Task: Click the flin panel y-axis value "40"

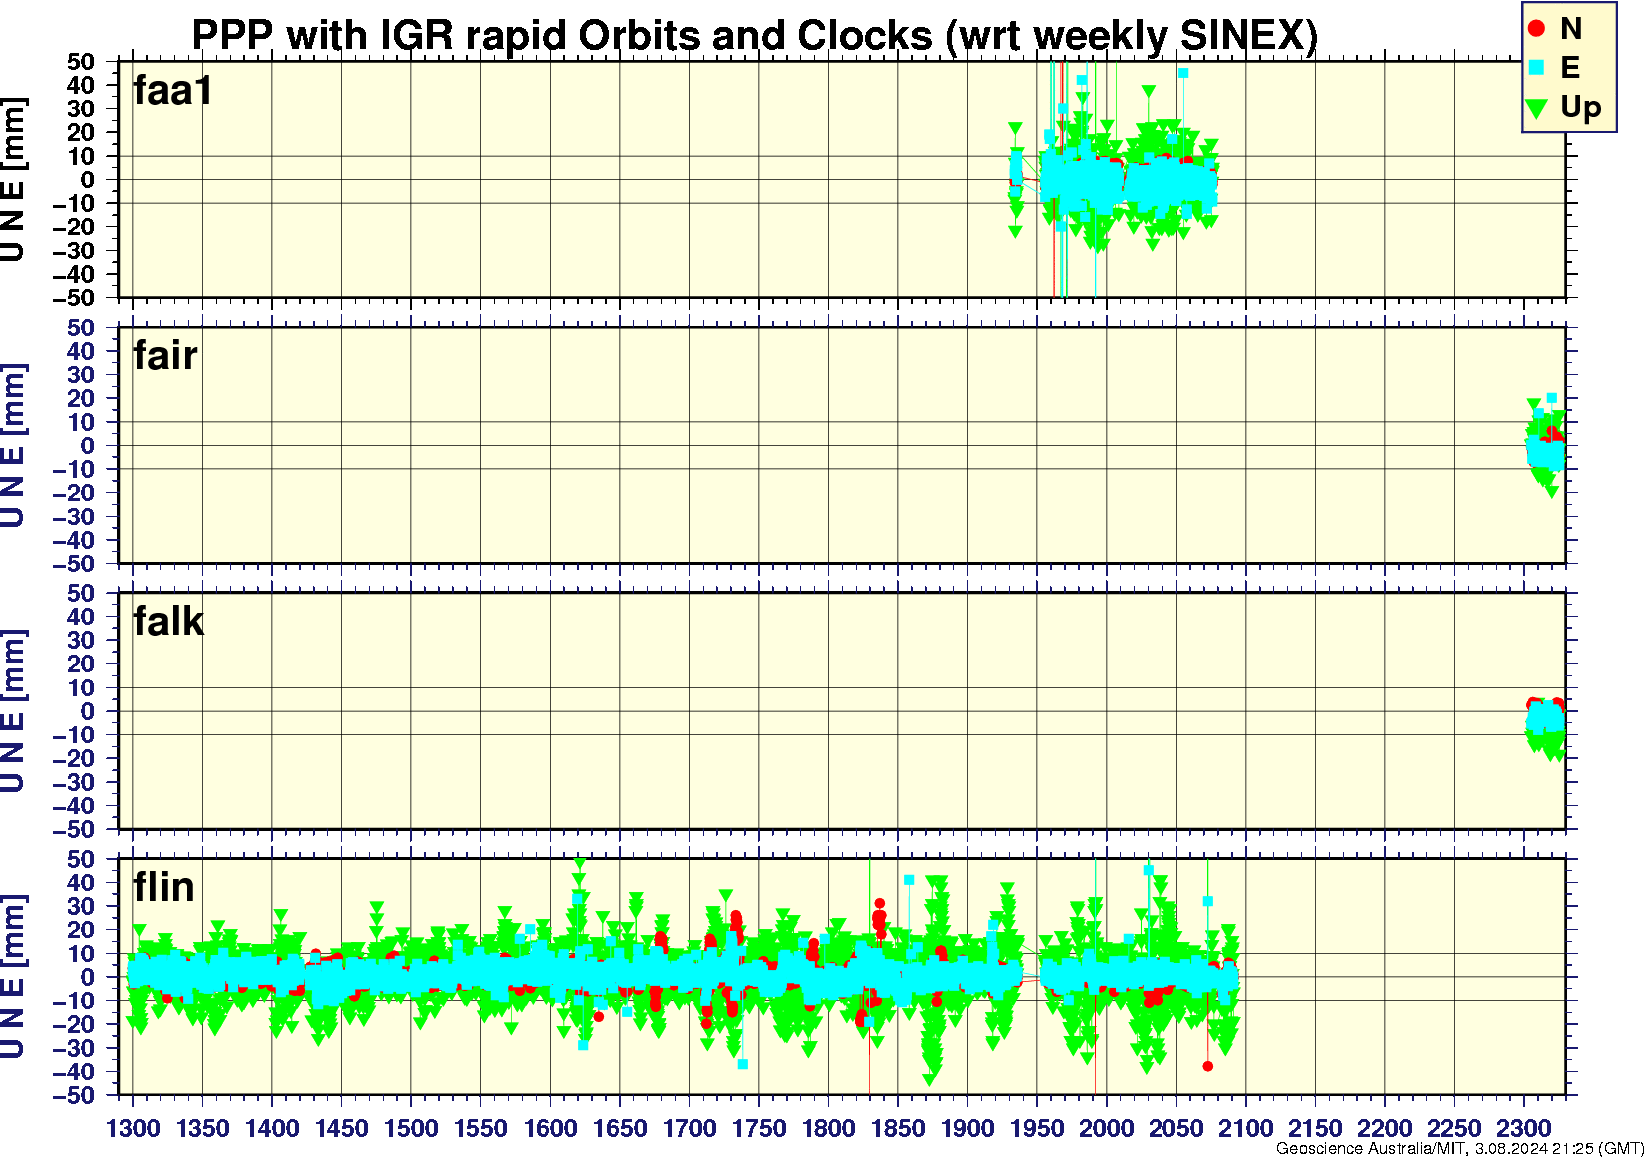Action: [81, 883]
